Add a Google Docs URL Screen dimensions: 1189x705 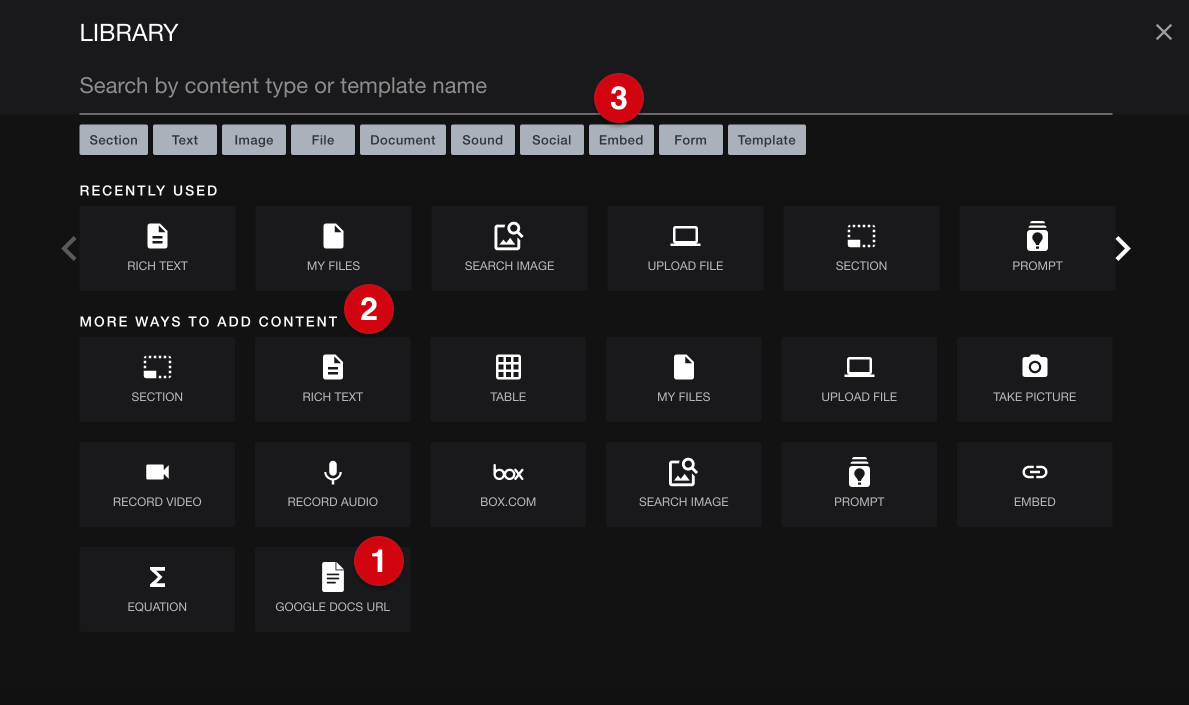tap(332, 590)
